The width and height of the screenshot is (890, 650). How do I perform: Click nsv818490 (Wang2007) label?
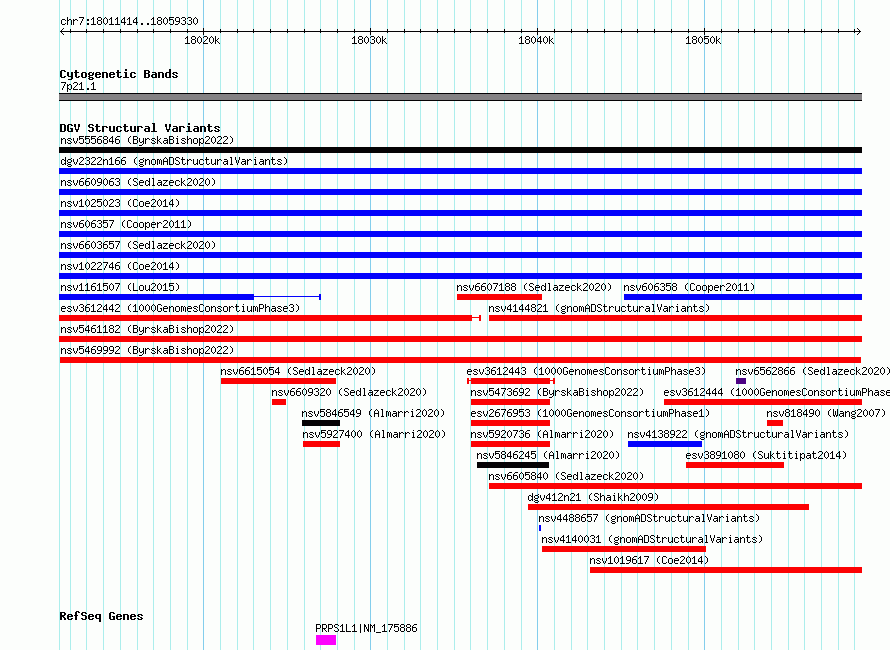coord(826,413)
